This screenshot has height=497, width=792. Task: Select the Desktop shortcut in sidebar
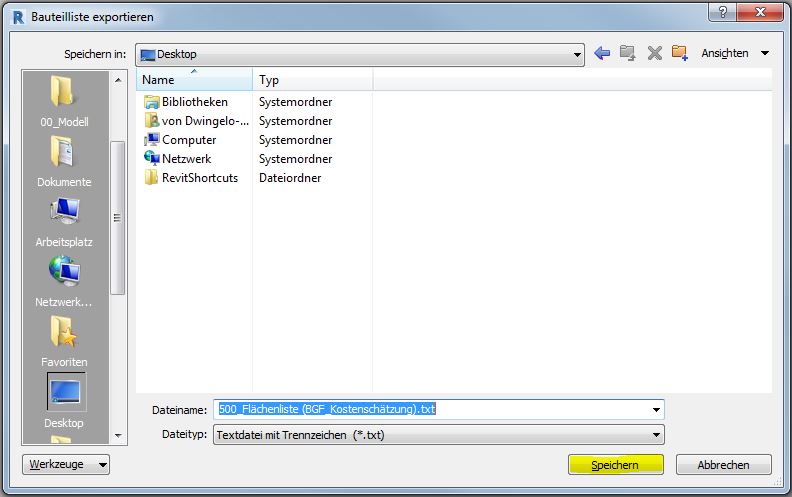(x=64, y=398)
